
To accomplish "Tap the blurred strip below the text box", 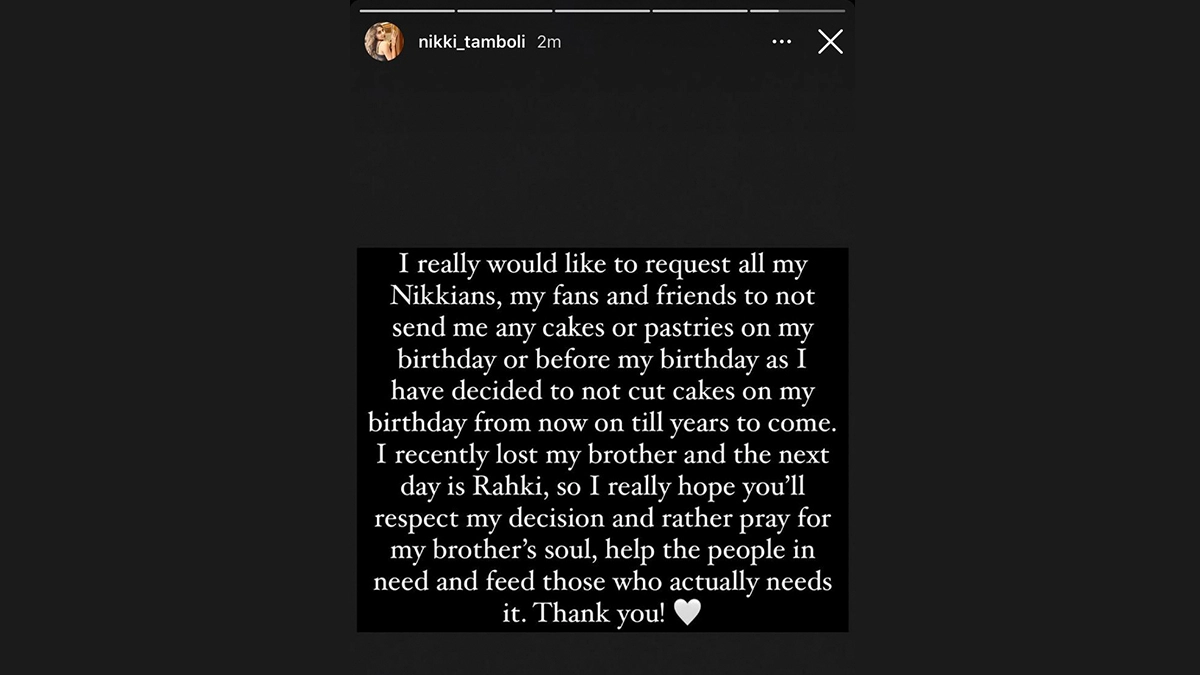I will coord(602,652).
